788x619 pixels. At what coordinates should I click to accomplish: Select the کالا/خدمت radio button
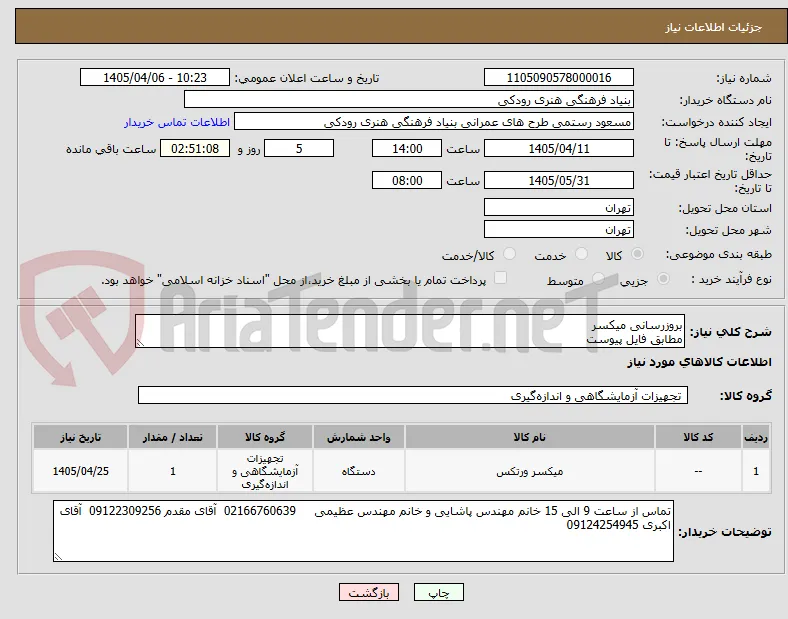509,254
